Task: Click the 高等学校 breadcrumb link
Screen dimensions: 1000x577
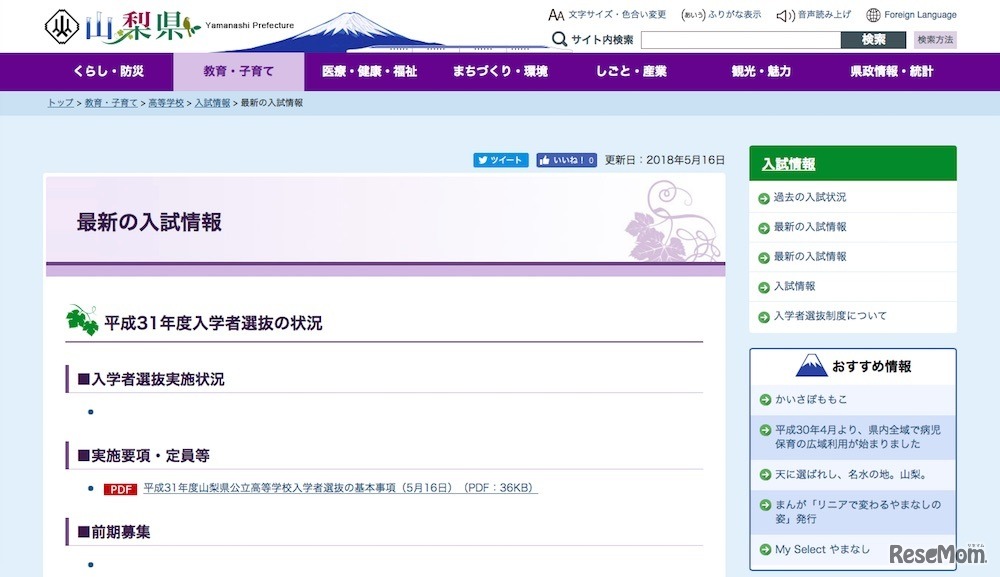Action: click(166, 103)
